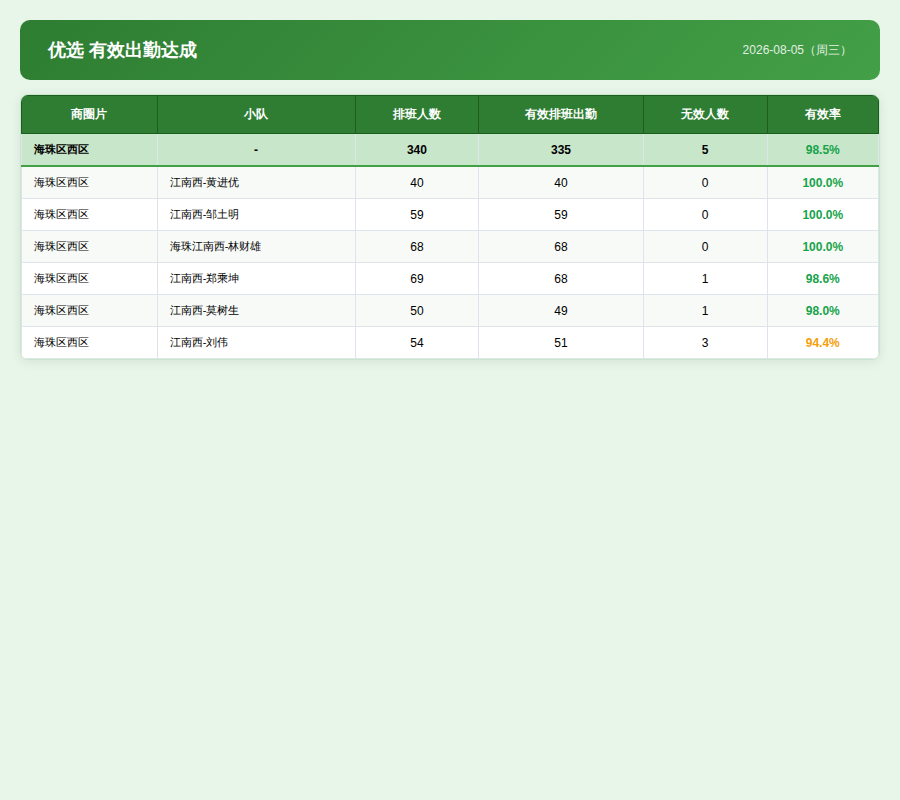
Task: Select team 海珠江南西-林财雄
Action: point(215,247)
